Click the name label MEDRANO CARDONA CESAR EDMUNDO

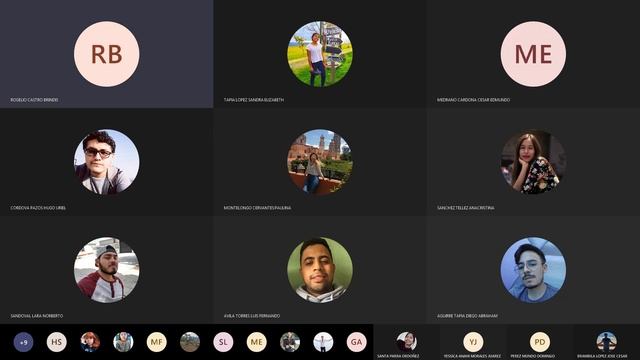point(473,100)
